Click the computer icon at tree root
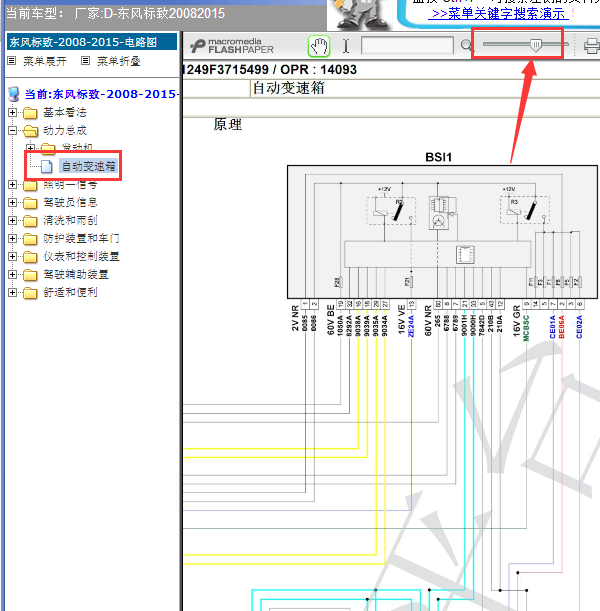This screenshot has width=600, height=611. (x=14, y=94)
